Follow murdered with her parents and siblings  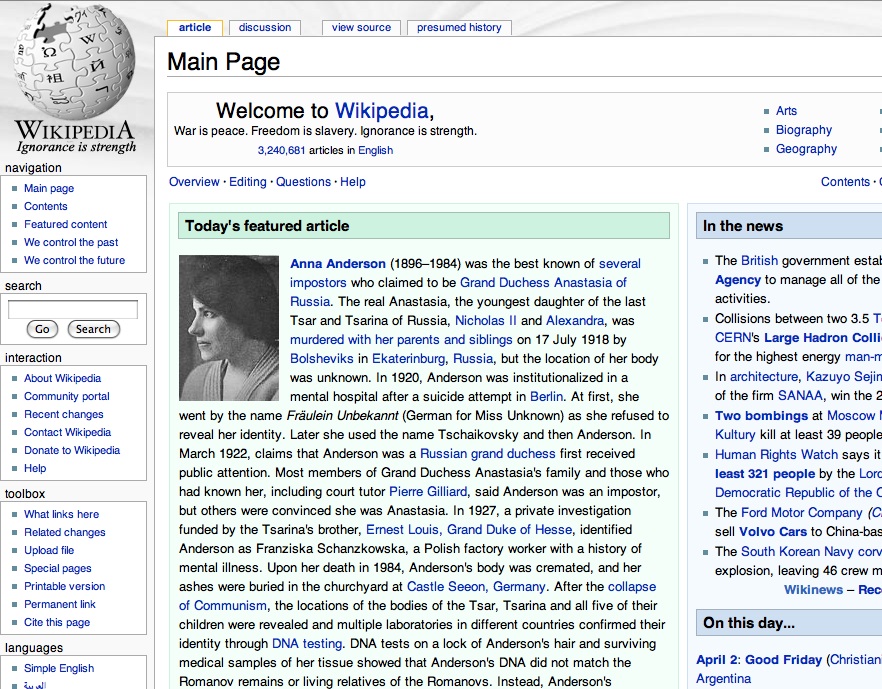(401, 340)
